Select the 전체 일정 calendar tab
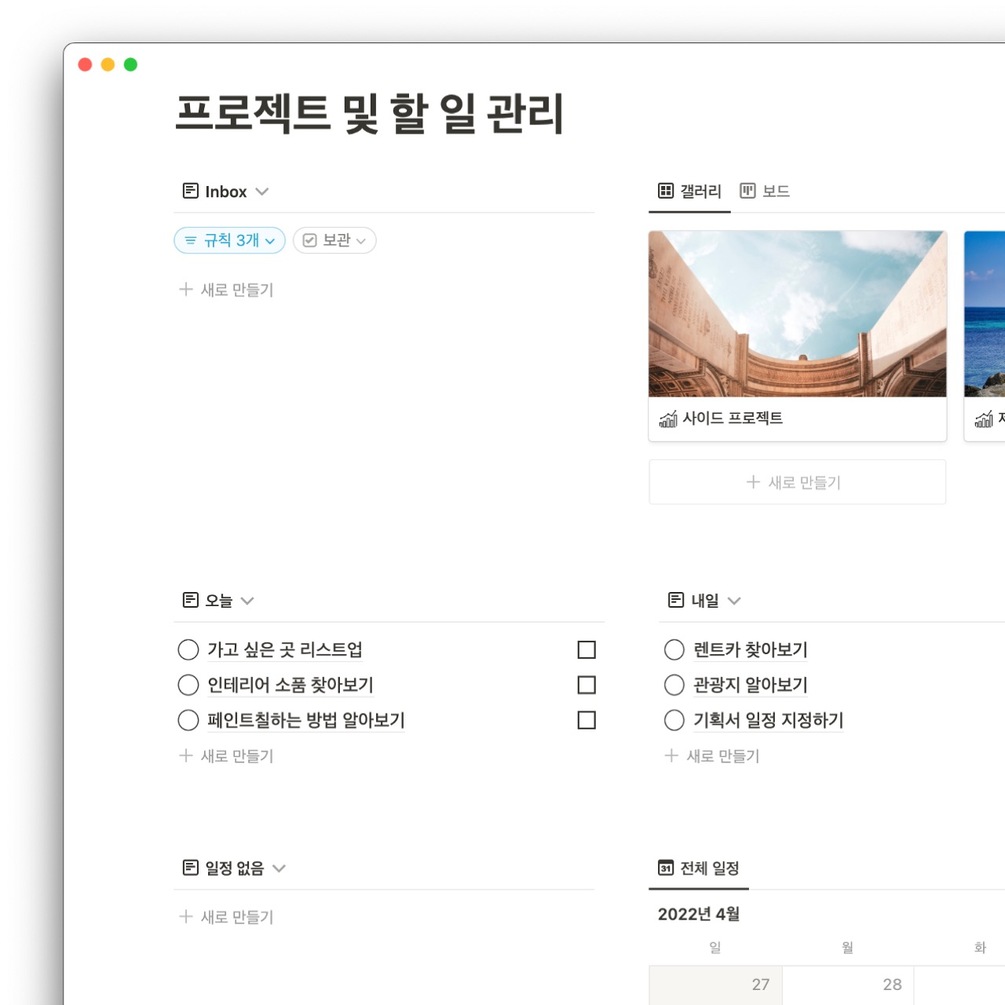This screenshot has width=1005, height=1005. 699,868
